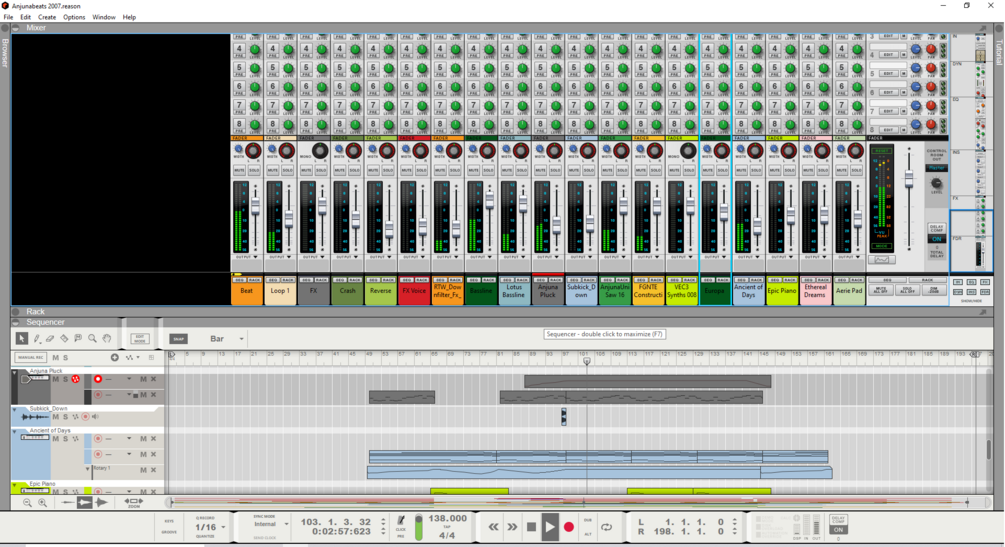Open the Options menu
The image size is (1005, 547).
click(x=74, y=17)
